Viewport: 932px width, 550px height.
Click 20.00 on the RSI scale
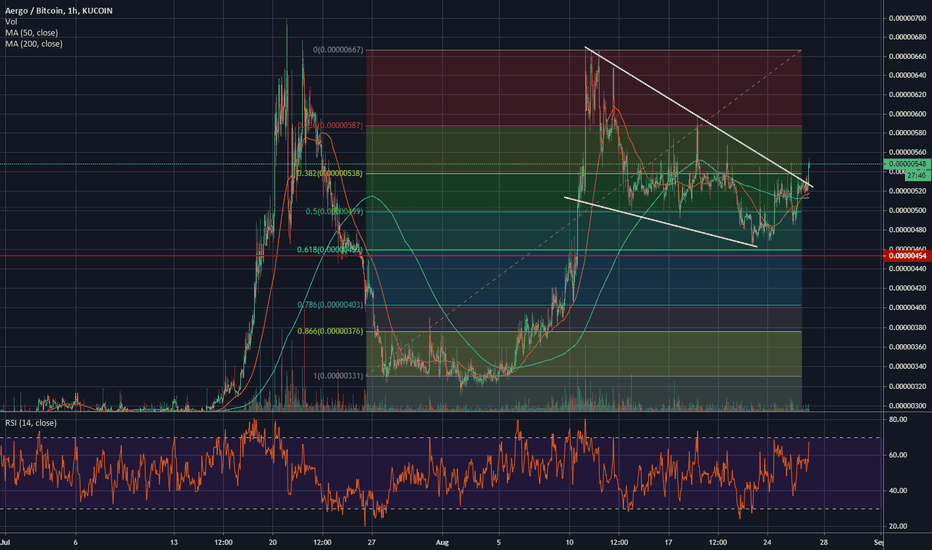pos(898,526)
